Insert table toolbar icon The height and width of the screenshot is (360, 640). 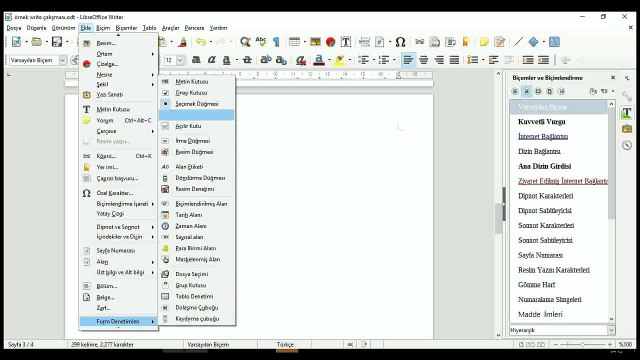pyautogui.click(x=294, y=42)
